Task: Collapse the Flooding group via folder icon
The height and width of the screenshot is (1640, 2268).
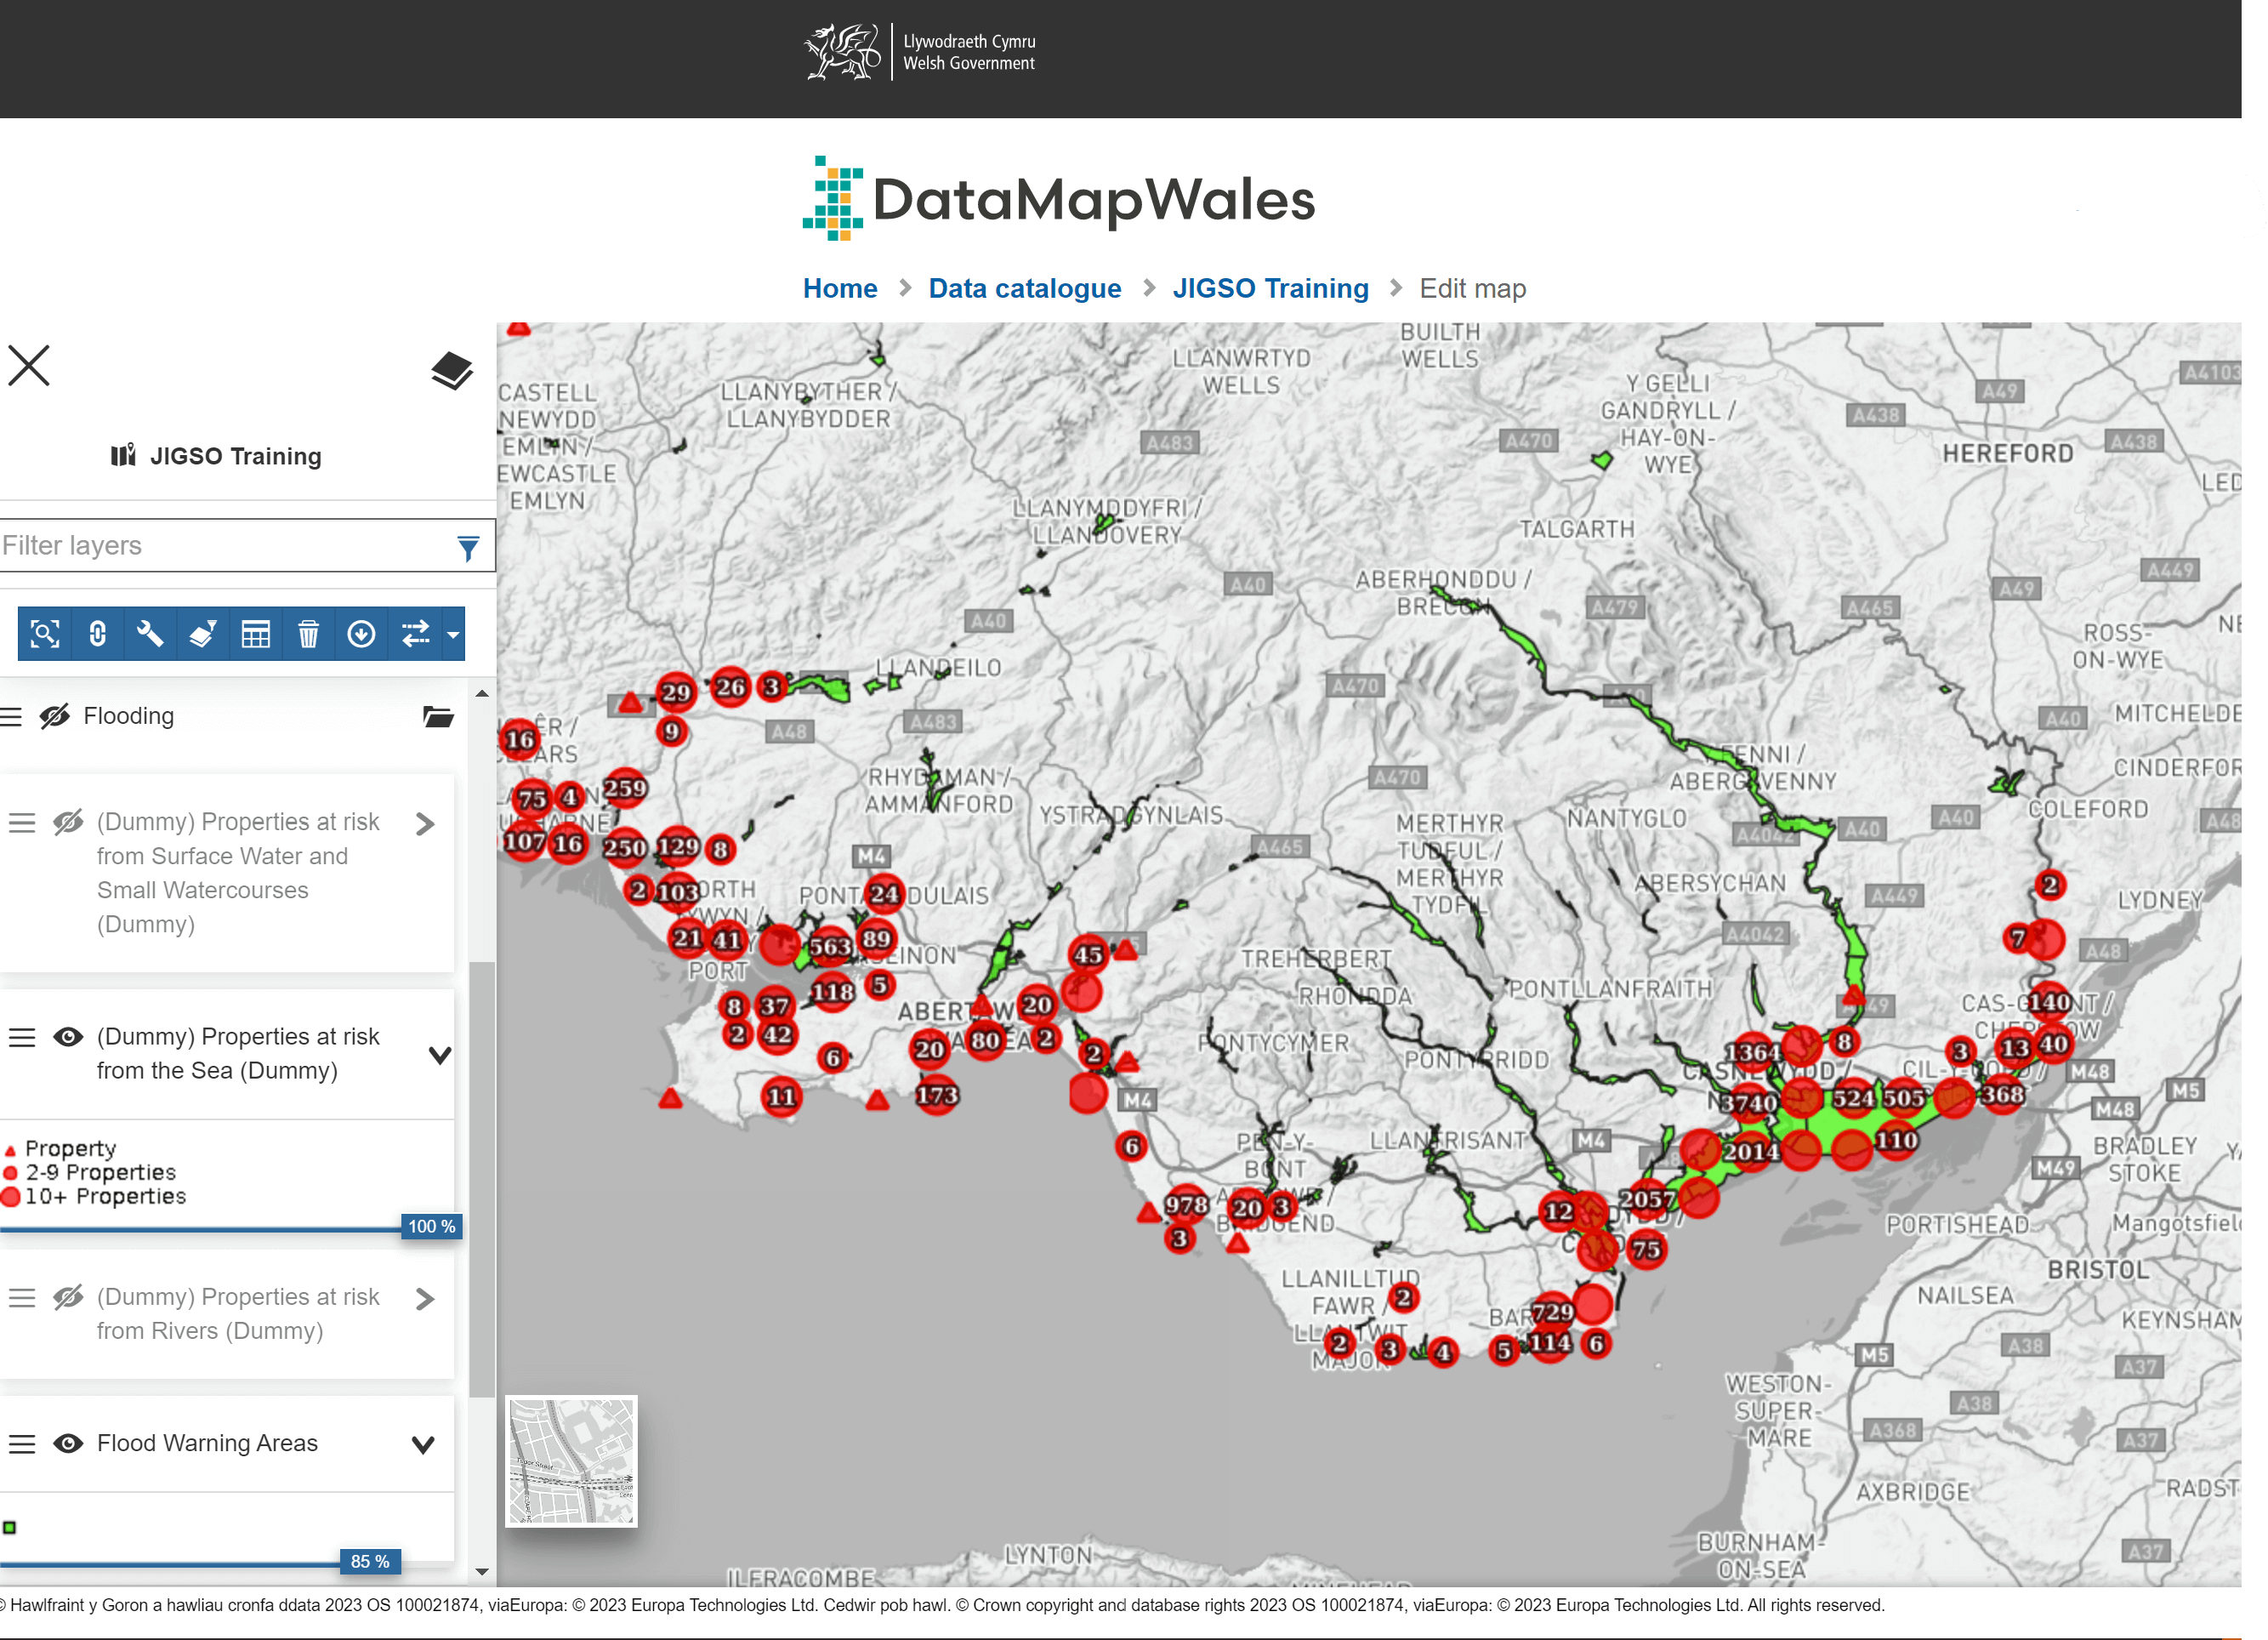Action: (x=438, y=716)
